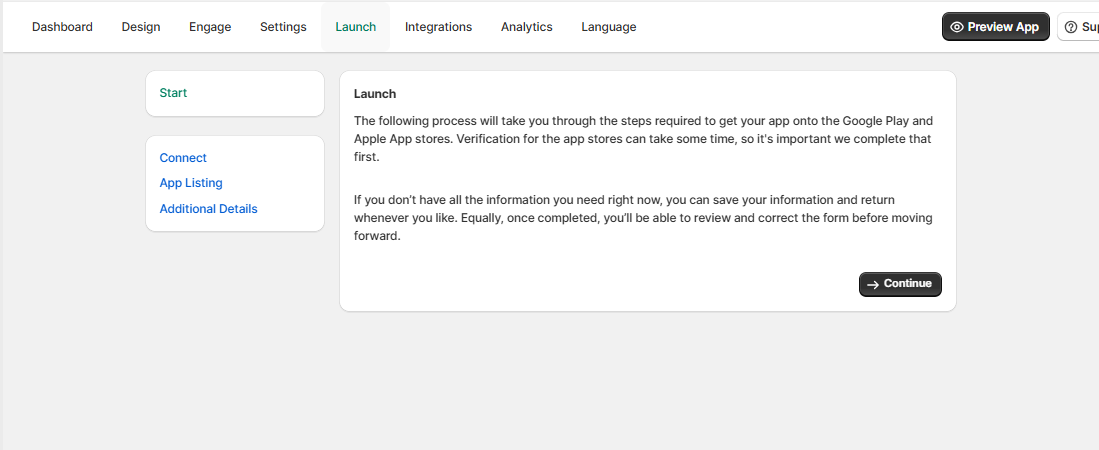Image resolution: width=1099 pixels, height=450 pixels.
Task: Click the Preview App button
Action: point(995,27)
